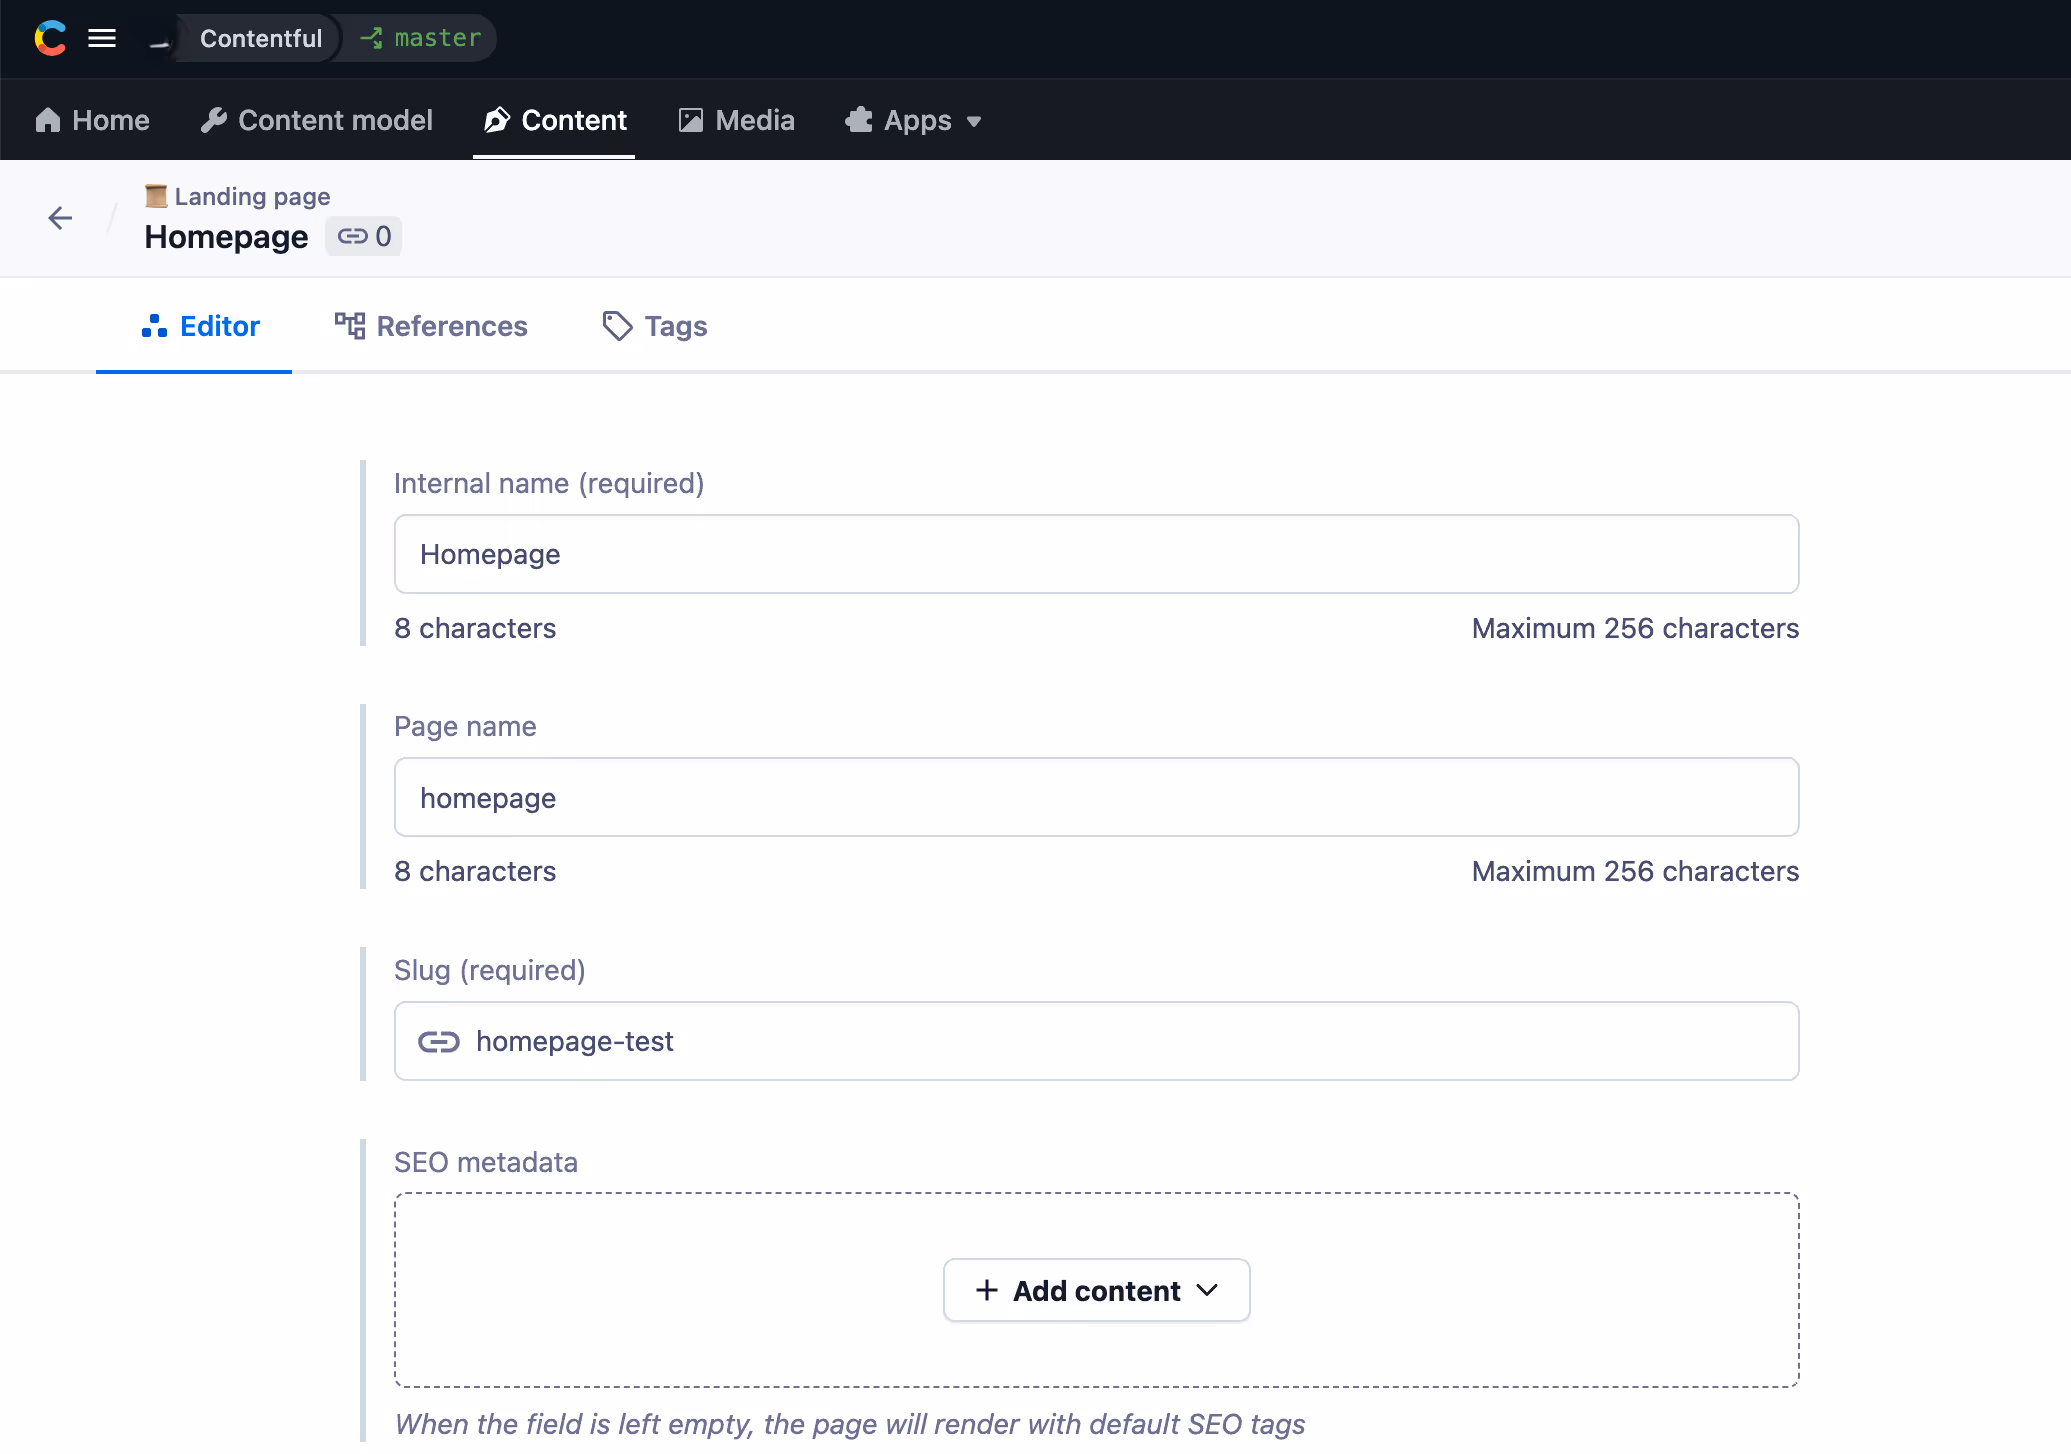Click the back arrow to exit entry
Screen dimensions: 2071x1454
click(60, 218)
